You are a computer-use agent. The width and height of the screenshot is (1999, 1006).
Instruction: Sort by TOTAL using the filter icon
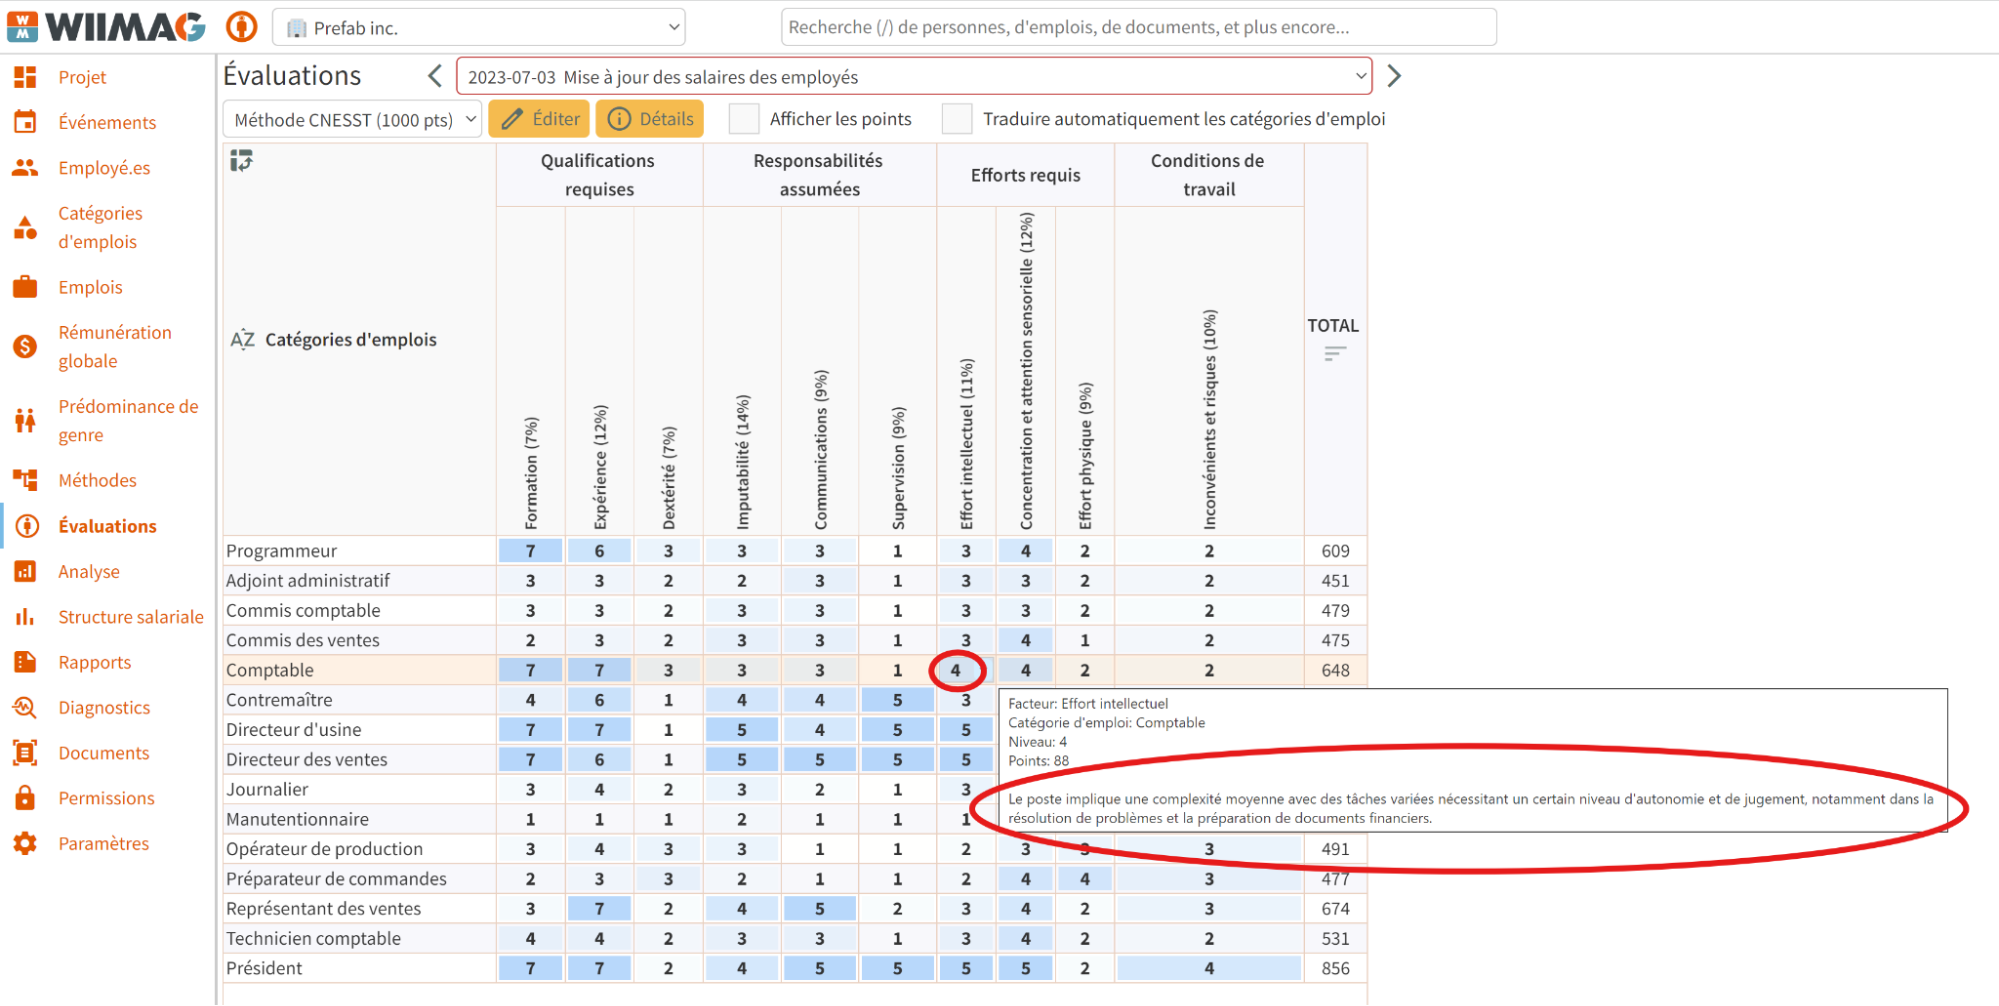click(x=1334, y=354)
